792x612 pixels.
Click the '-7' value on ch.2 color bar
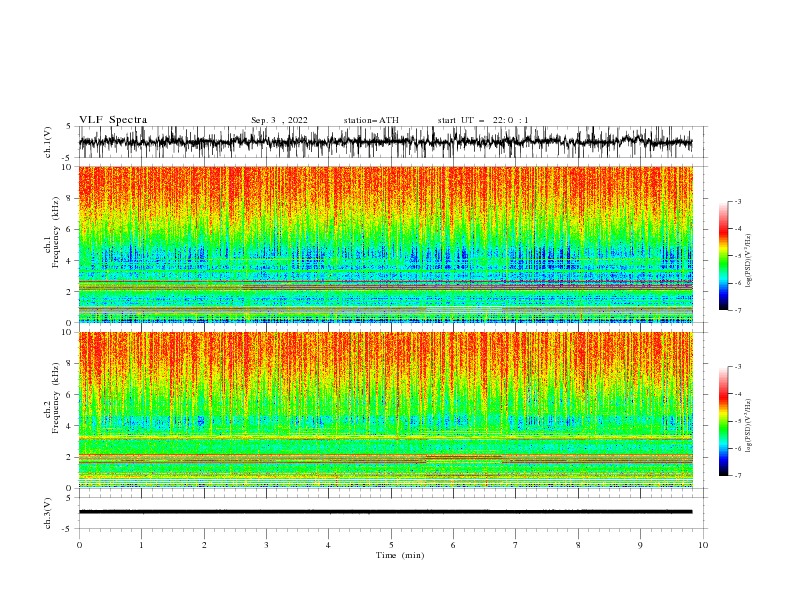click(x=737, y=476)
